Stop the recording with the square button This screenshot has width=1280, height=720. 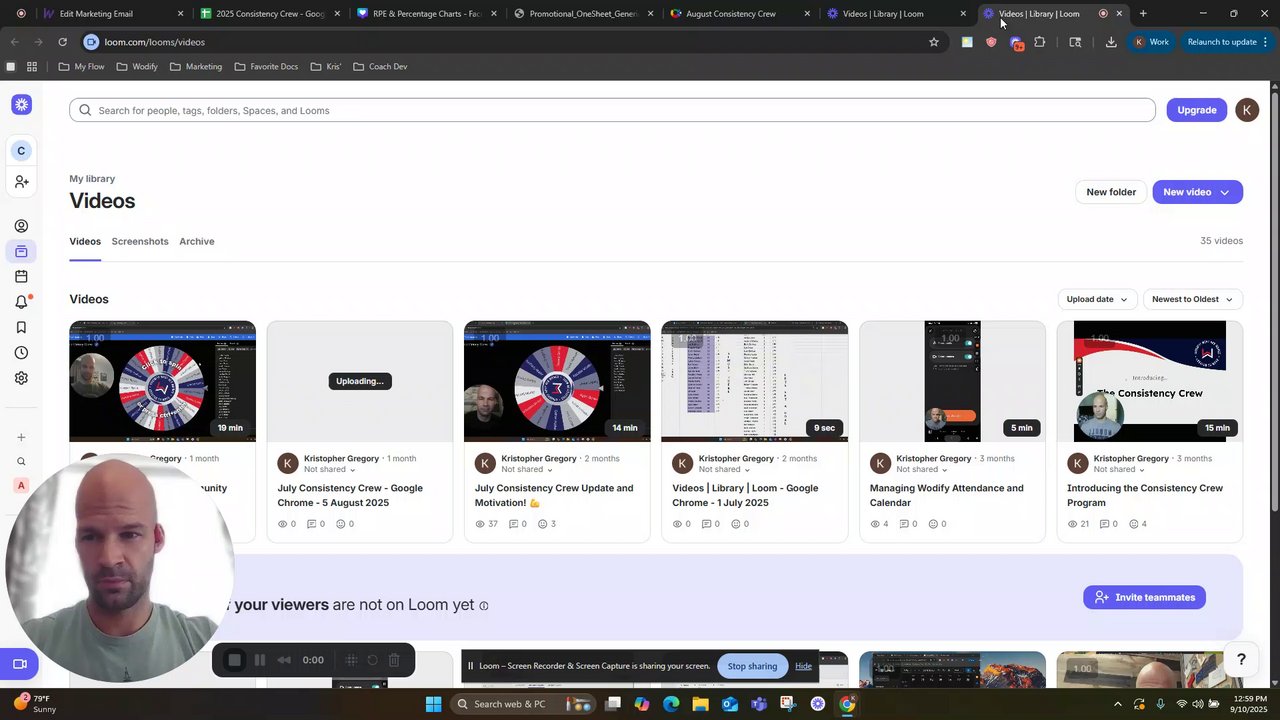click(235, 660)
